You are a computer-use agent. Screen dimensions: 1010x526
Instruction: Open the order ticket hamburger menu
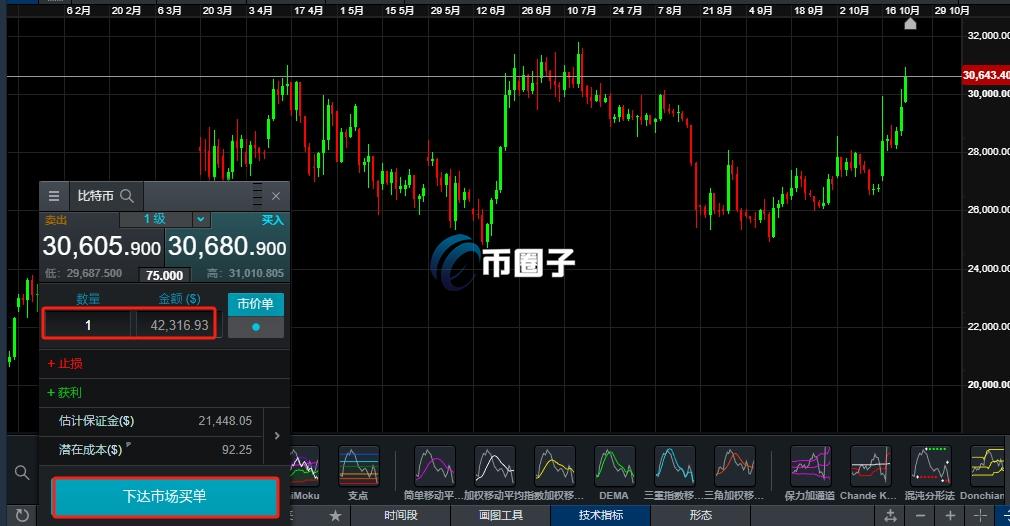coord(54,196)
